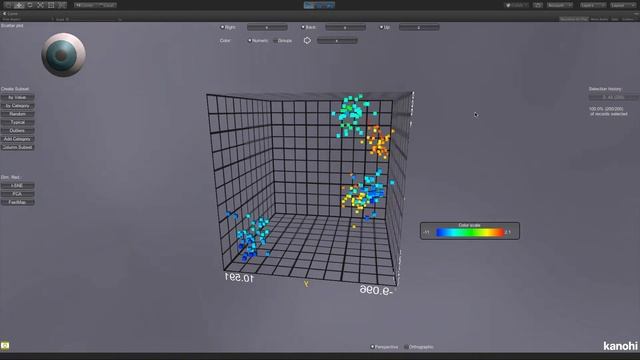
Task: Open the Selection History dropdown
Action: click(x=613, y=97)
